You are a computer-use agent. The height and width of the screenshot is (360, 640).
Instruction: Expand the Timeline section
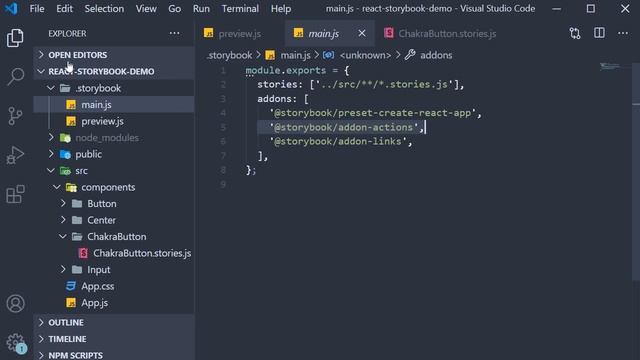[114, 339]
